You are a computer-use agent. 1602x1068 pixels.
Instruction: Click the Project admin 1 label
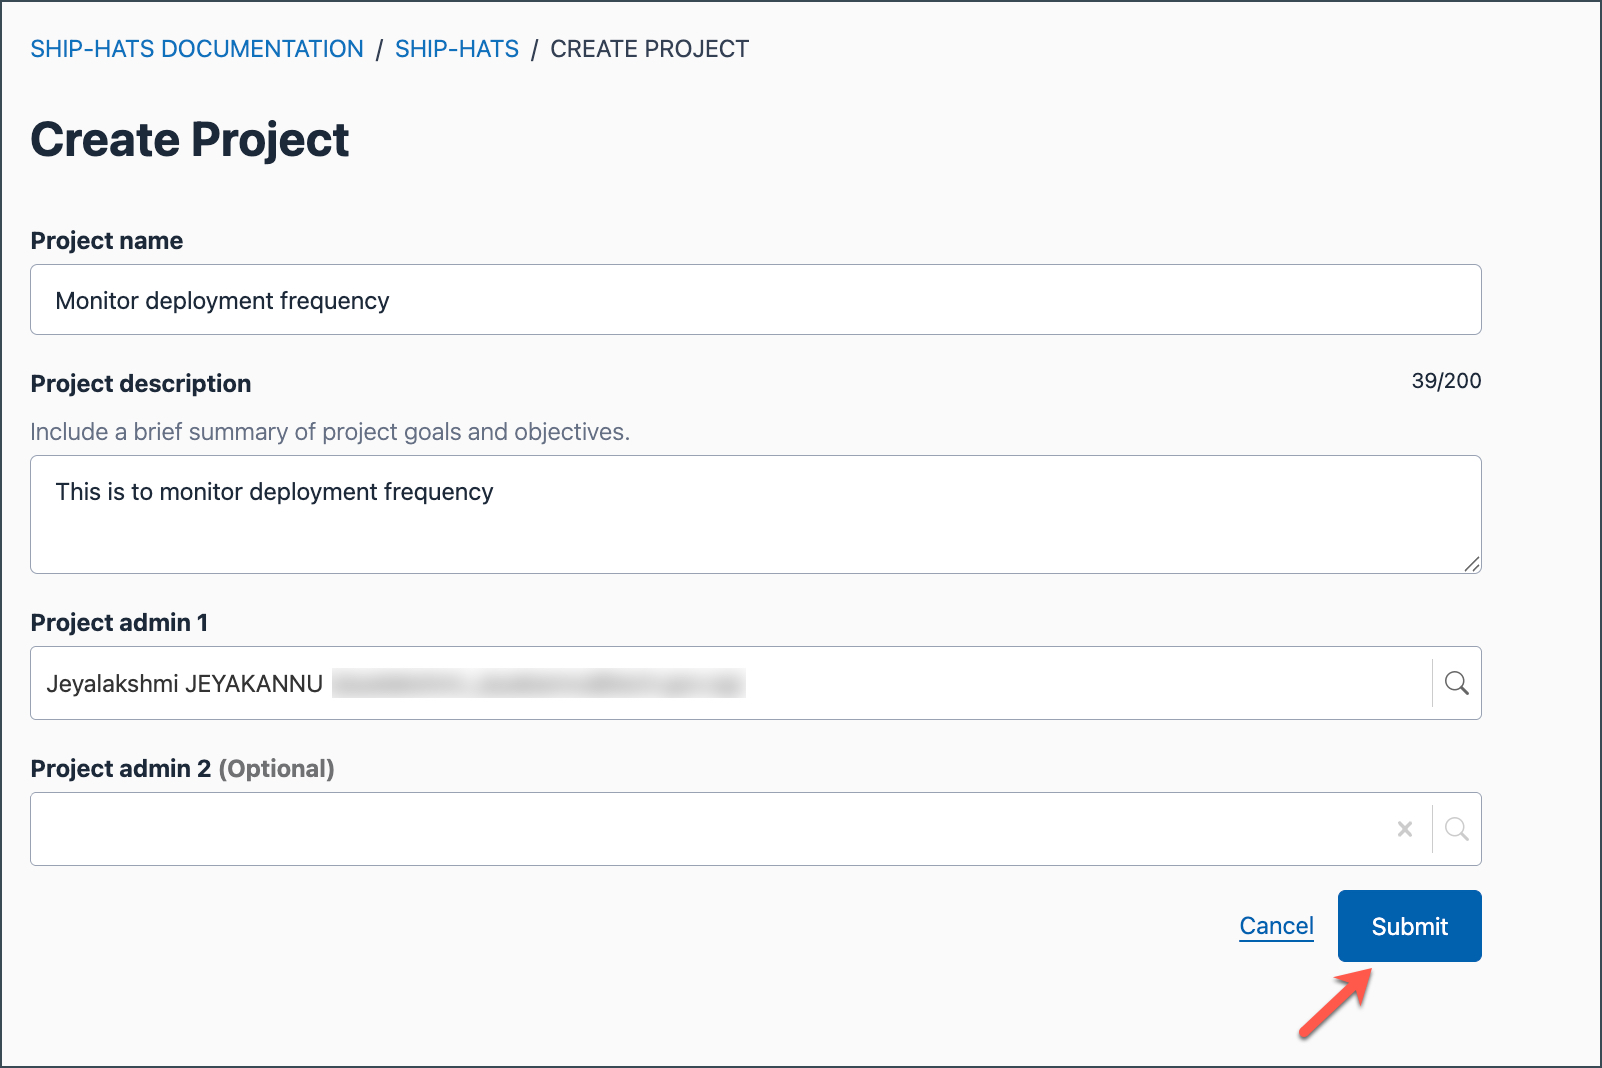[x=120, y=623]
